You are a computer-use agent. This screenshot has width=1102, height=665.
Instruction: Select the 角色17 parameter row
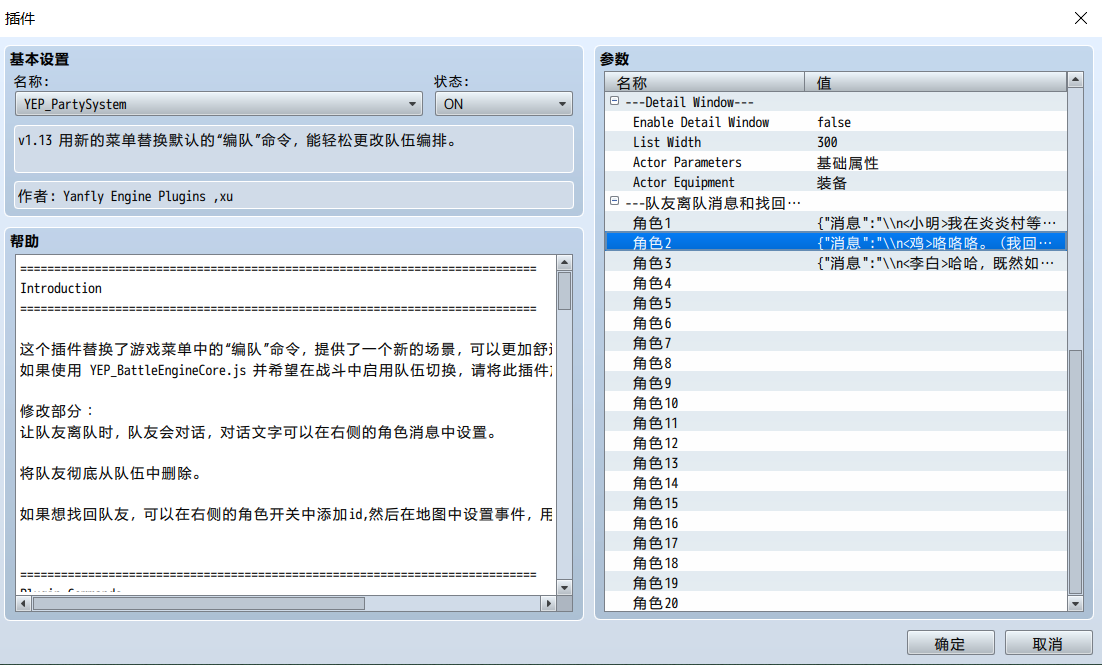(x=836, y=543)
